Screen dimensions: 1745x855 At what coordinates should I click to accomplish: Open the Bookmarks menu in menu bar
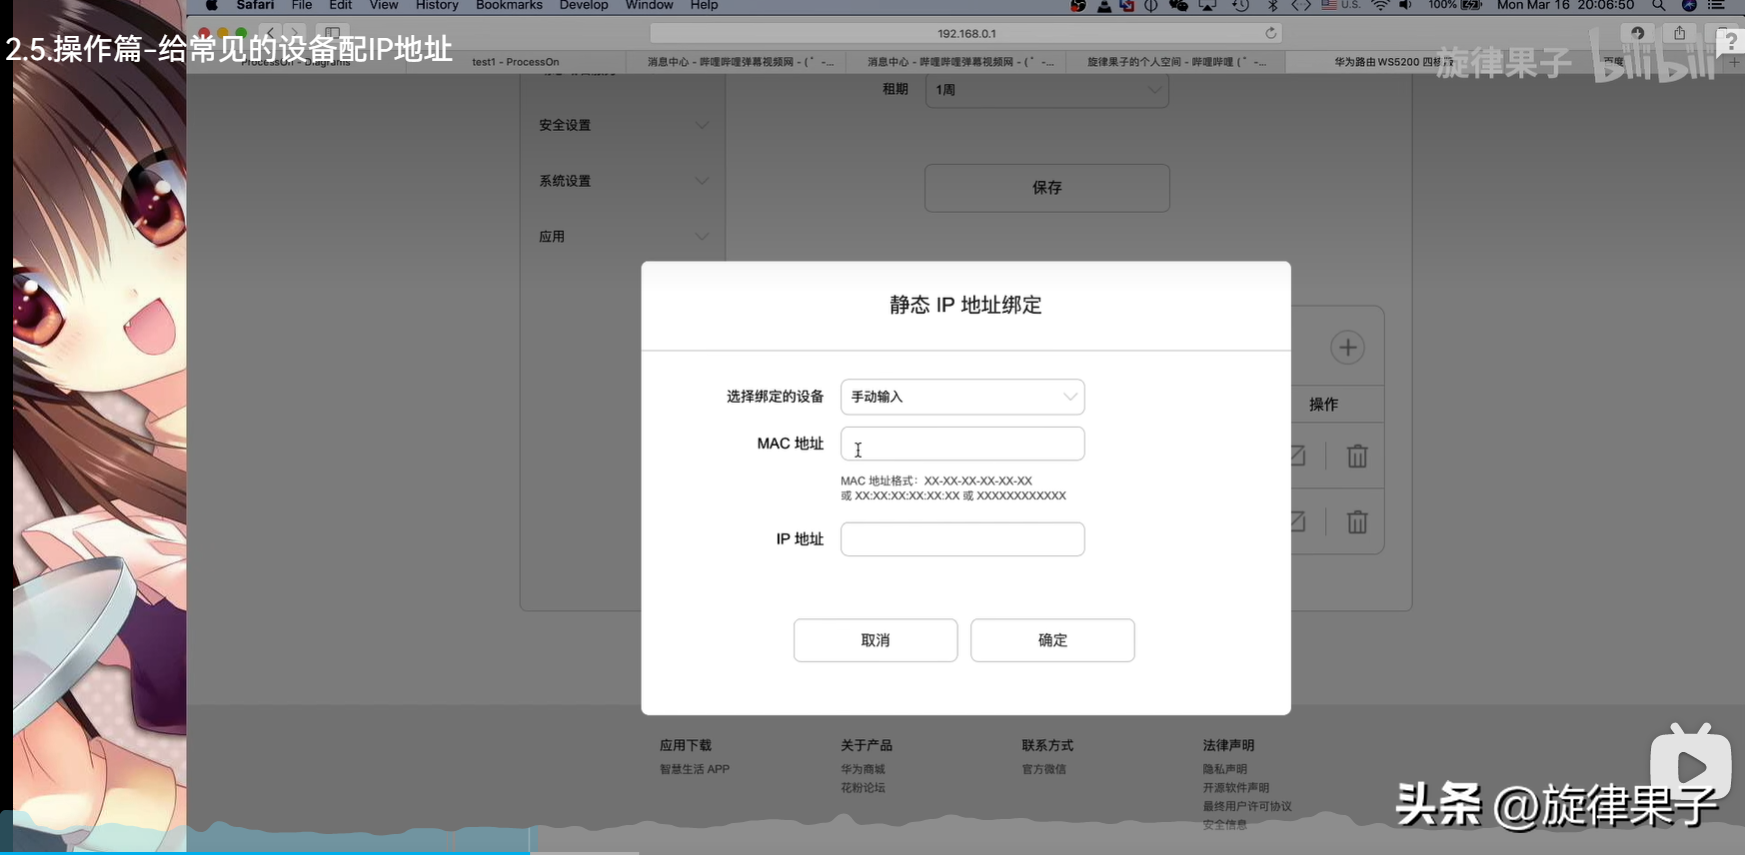pos(509,6)
